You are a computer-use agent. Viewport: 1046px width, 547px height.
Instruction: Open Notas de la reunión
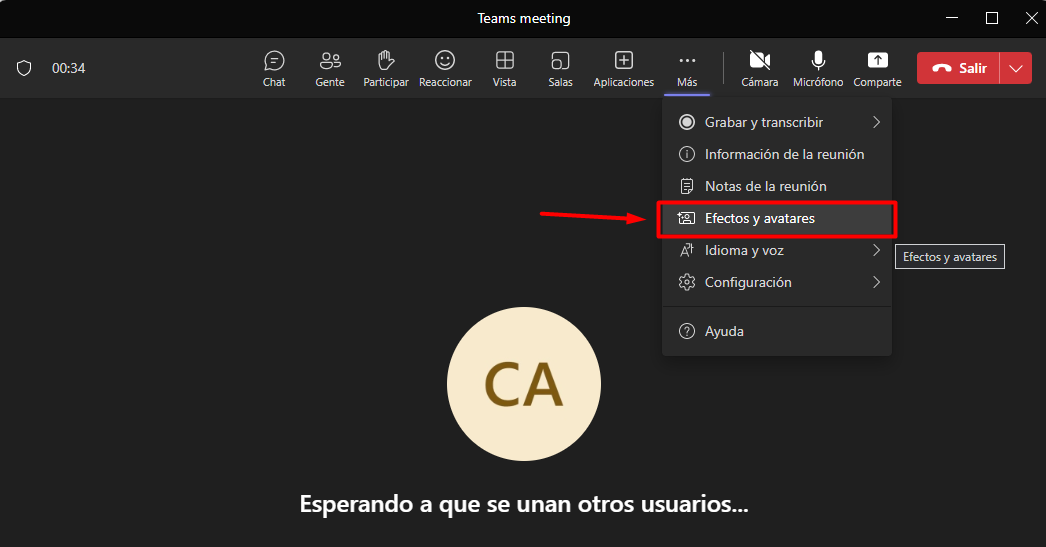click(777, 186)
